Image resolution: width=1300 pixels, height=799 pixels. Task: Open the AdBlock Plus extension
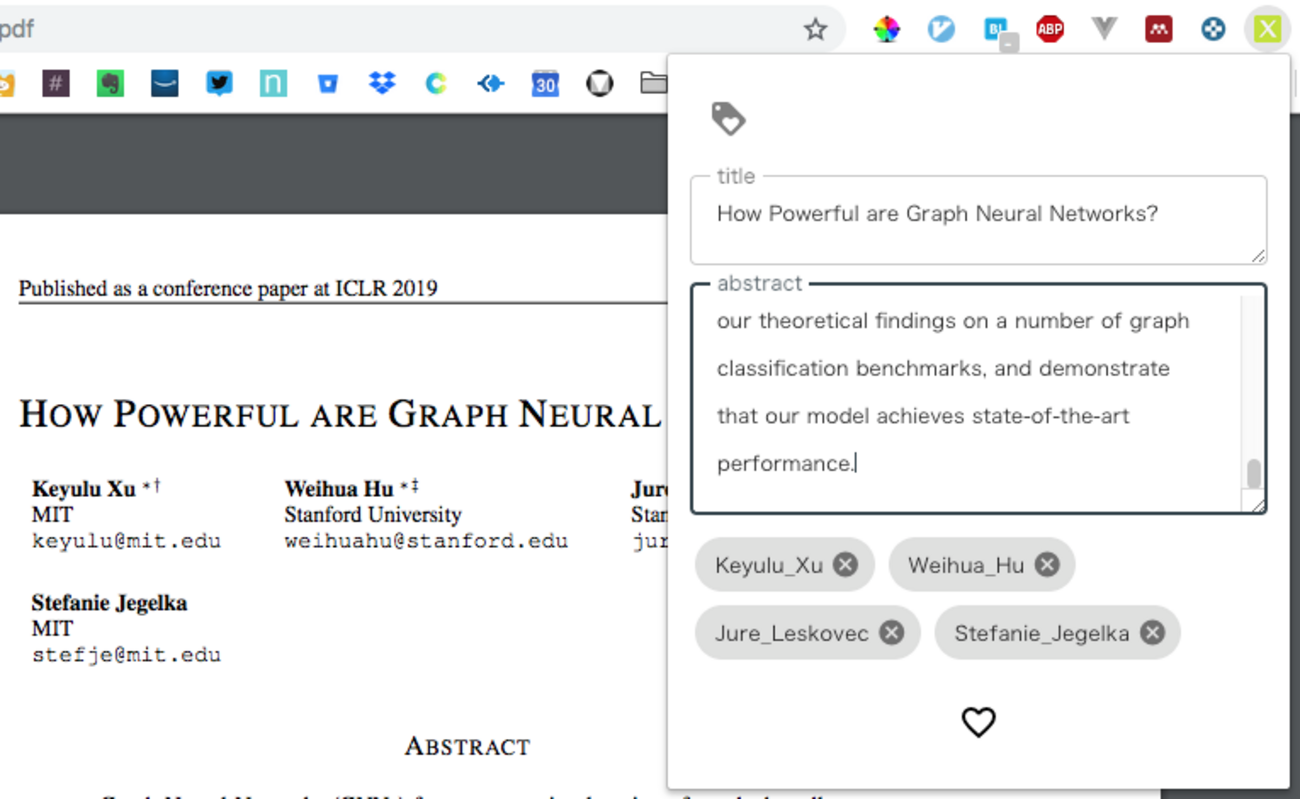[x=1049, y=29]
